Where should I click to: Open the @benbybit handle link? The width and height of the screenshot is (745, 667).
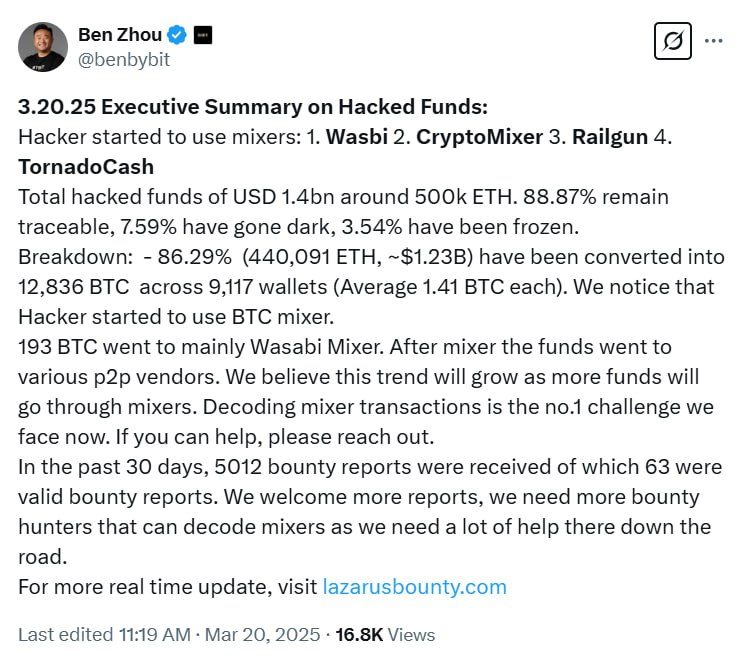124,60
